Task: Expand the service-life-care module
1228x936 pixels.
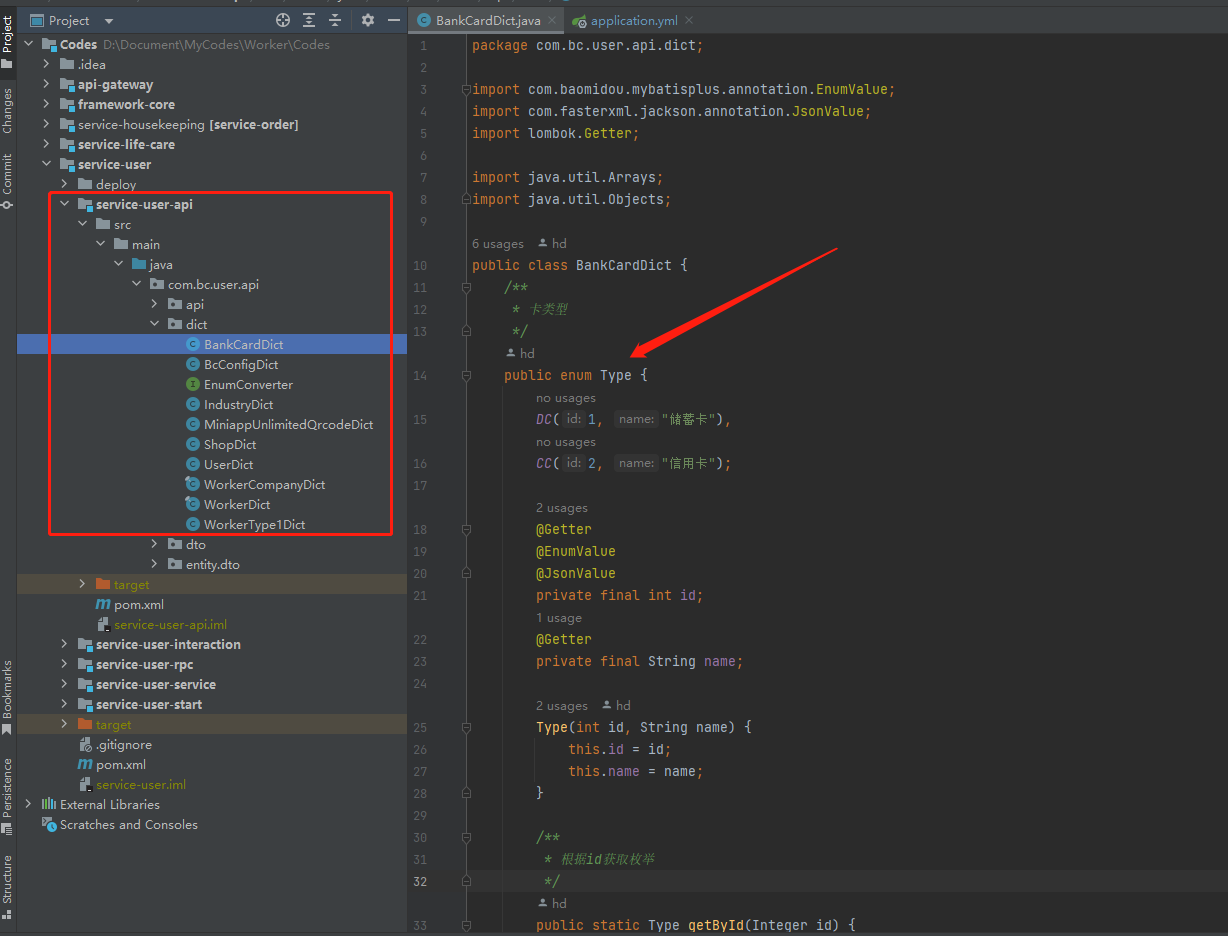Action: point(46,144)
